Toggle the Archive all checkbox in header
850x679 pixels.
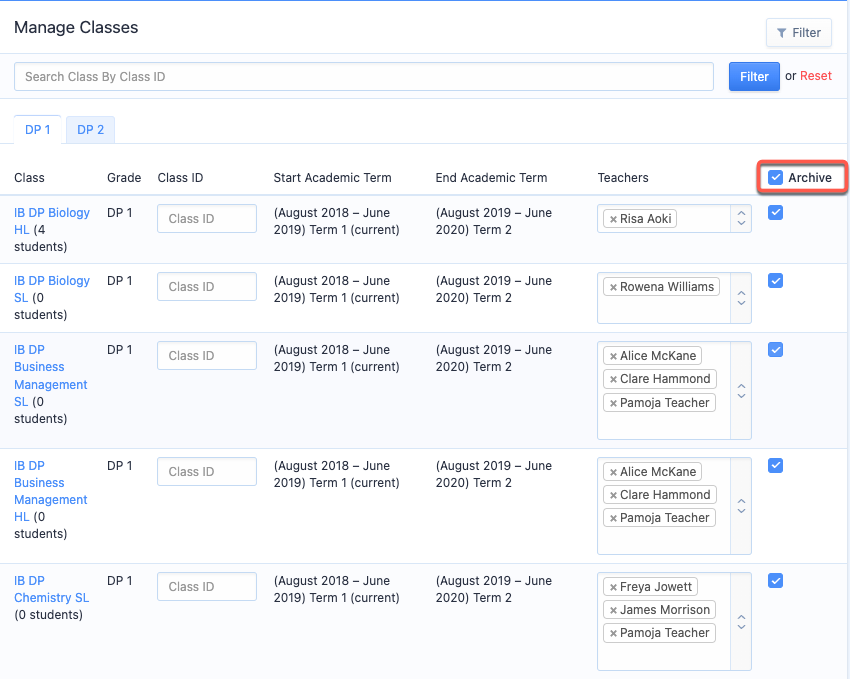tap(775, 177)
